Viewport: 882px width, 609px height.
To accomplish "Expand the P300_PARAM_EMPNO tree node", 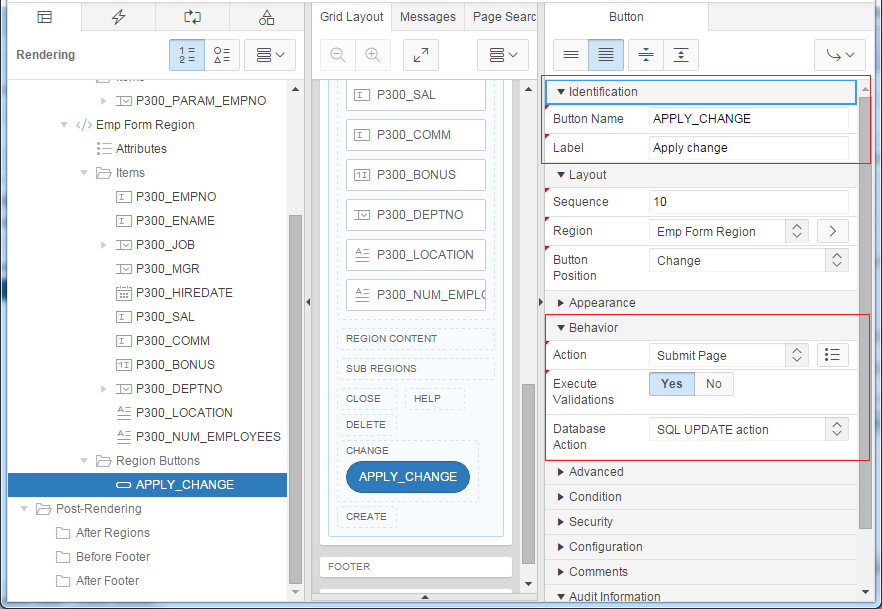I will (x=104, y=101).
